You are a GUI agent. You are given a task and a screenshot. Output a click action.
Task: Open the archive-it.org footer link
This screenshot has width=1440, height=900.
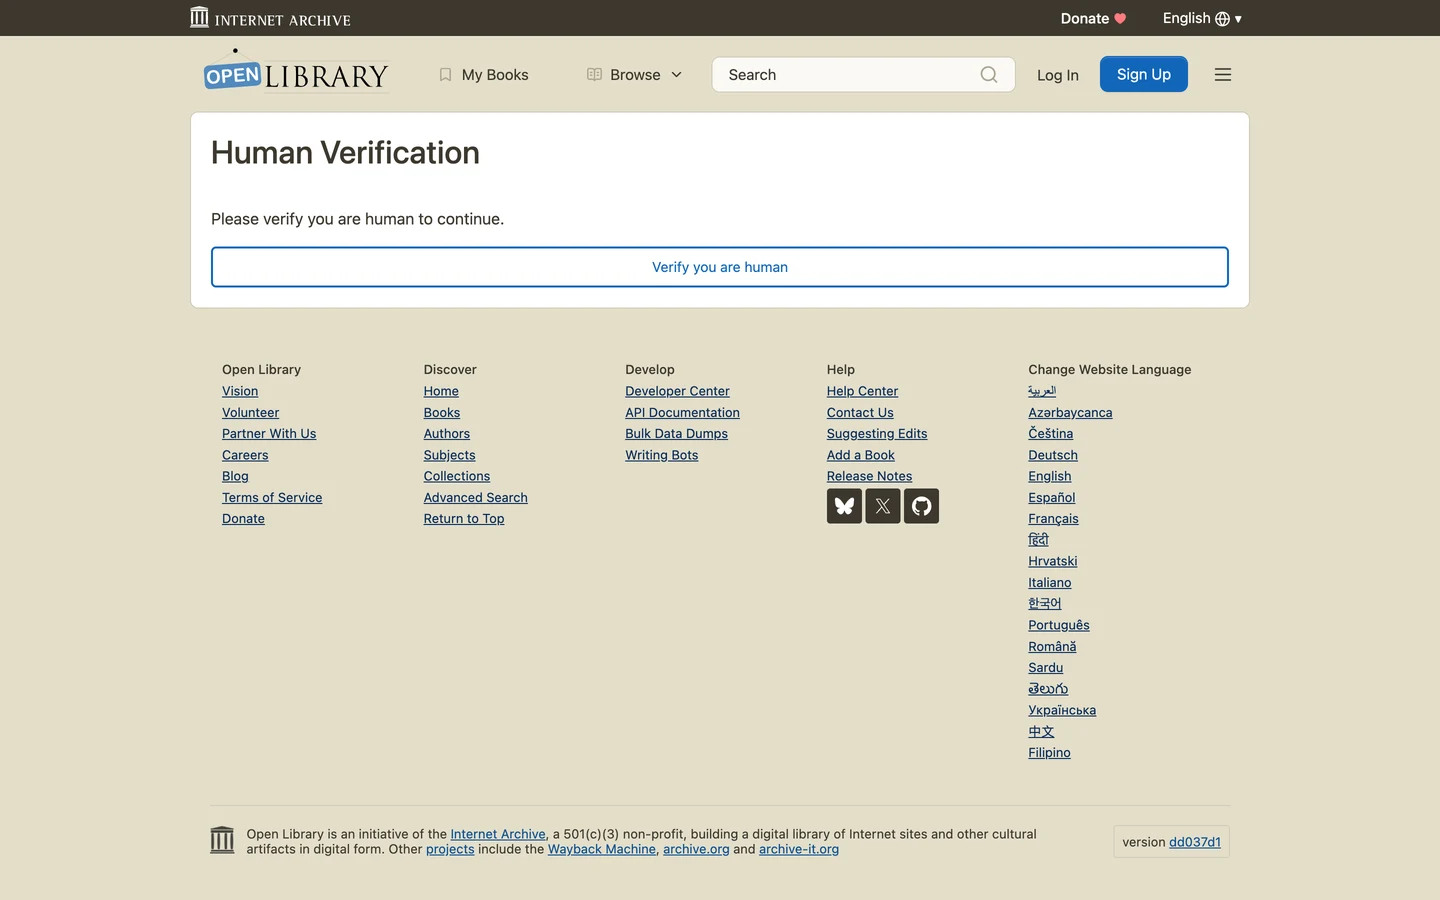[799, 849]
